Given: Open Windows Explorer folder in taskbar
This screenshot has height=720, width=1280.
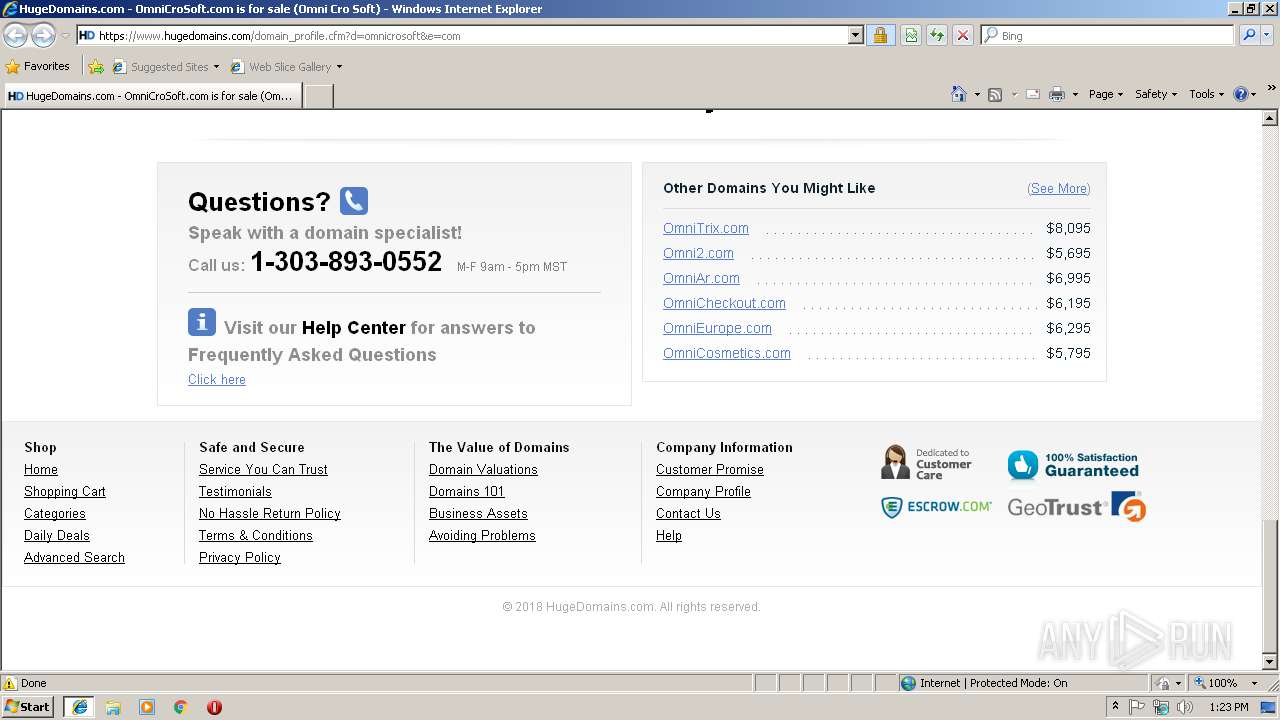Looking at the screenshot, I should click(x=113, y=707).
